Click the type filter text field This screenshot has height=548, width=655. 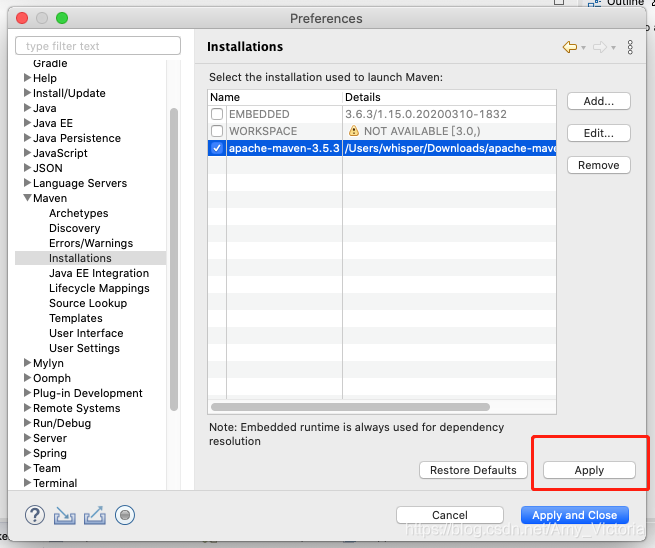coord(98,46)
